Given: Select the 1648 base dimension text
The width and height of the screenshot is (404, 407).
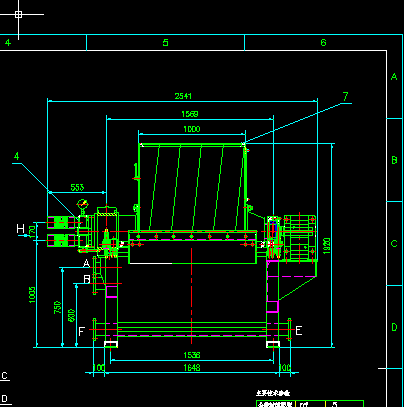Looking at the screenshot, I should click(192, 368).
